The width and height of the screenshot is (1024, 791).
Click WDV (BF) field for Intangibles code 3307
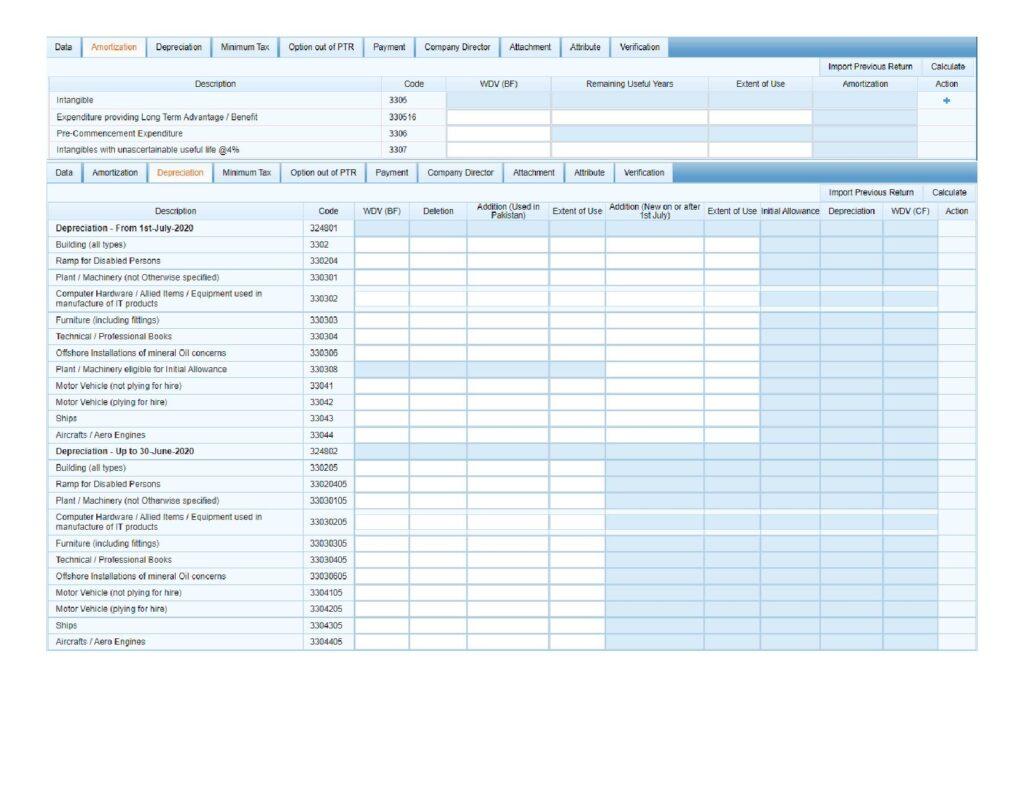click(498, 150)
